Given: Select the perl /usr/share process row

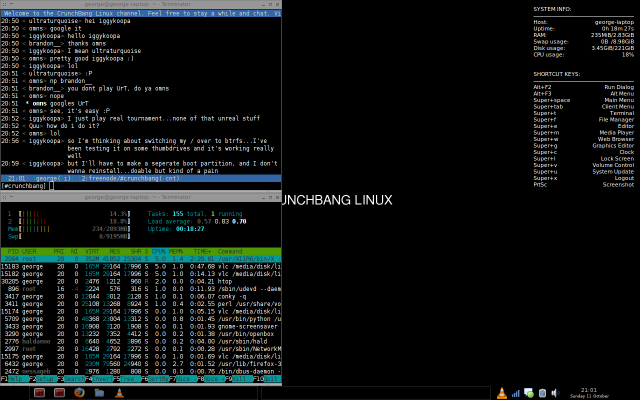Looking at the screenshot, I should click(x=141, y=304).
